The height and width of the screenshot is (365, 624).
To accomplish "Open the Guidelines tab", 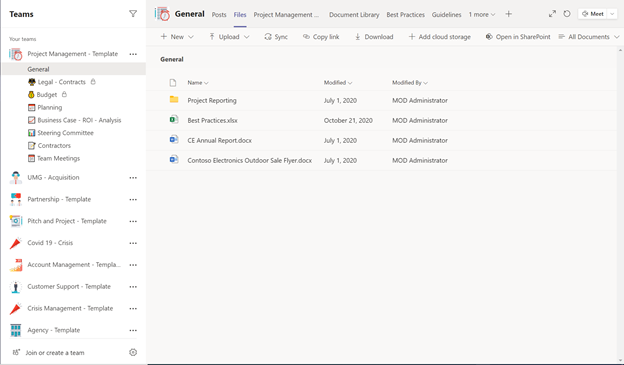I will pos(447,15).
